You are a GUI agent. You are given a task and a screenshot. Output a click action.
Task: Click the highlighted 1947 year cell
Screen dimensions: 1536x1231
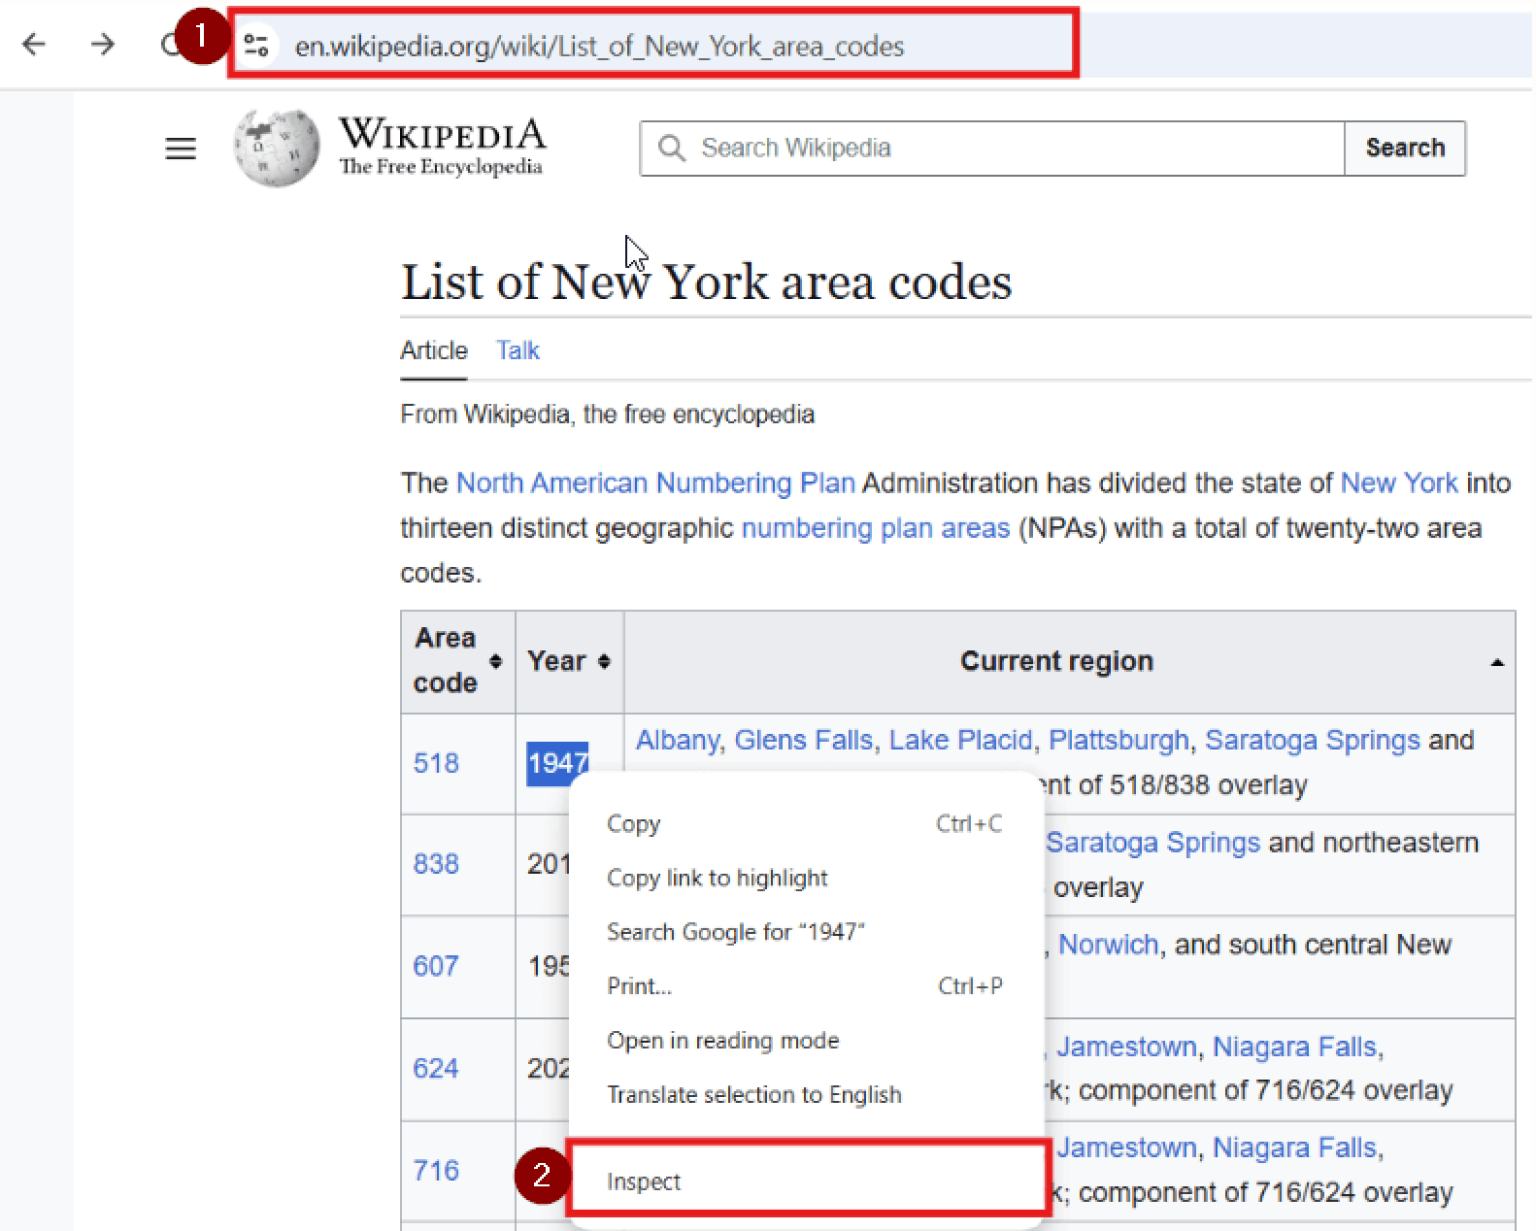558,764
